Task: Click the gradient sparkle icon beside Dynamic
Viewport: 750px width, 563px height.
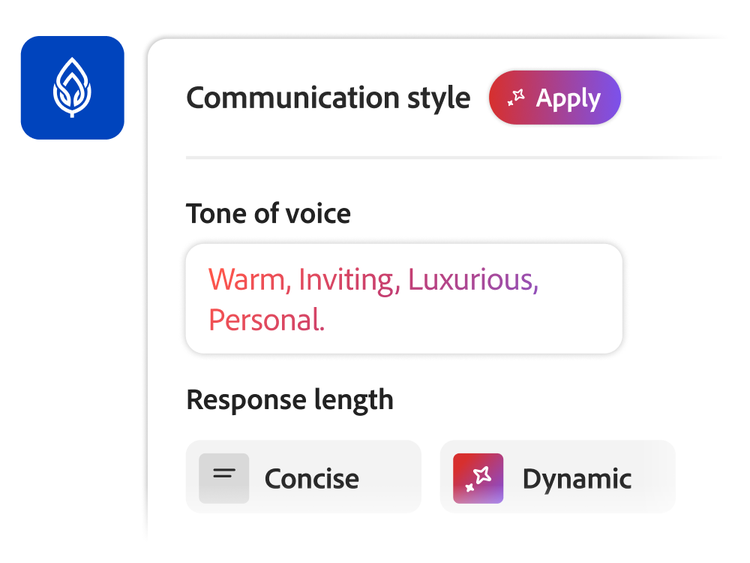Action: 477,477
